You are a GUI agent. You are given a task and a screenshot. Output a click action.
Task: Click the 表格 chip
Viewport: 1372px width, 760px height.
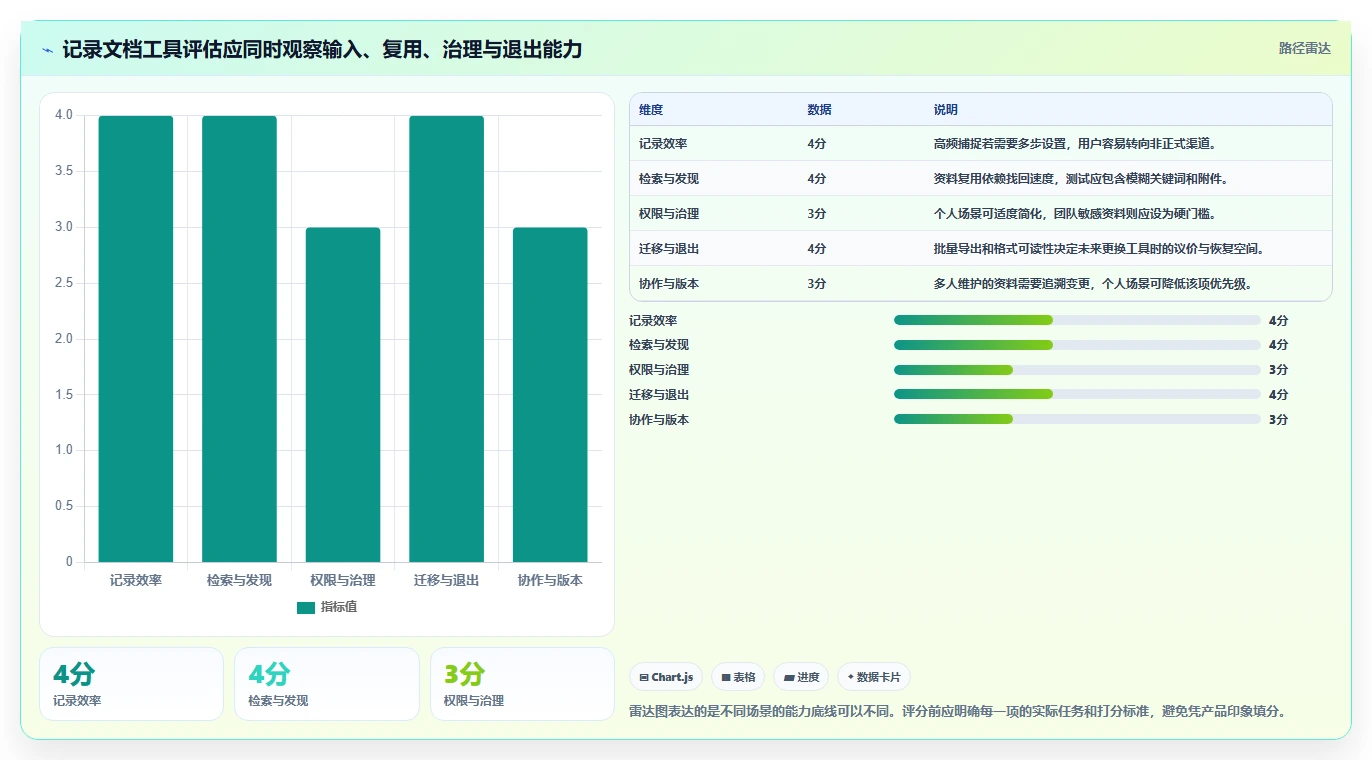coord(738,677)
